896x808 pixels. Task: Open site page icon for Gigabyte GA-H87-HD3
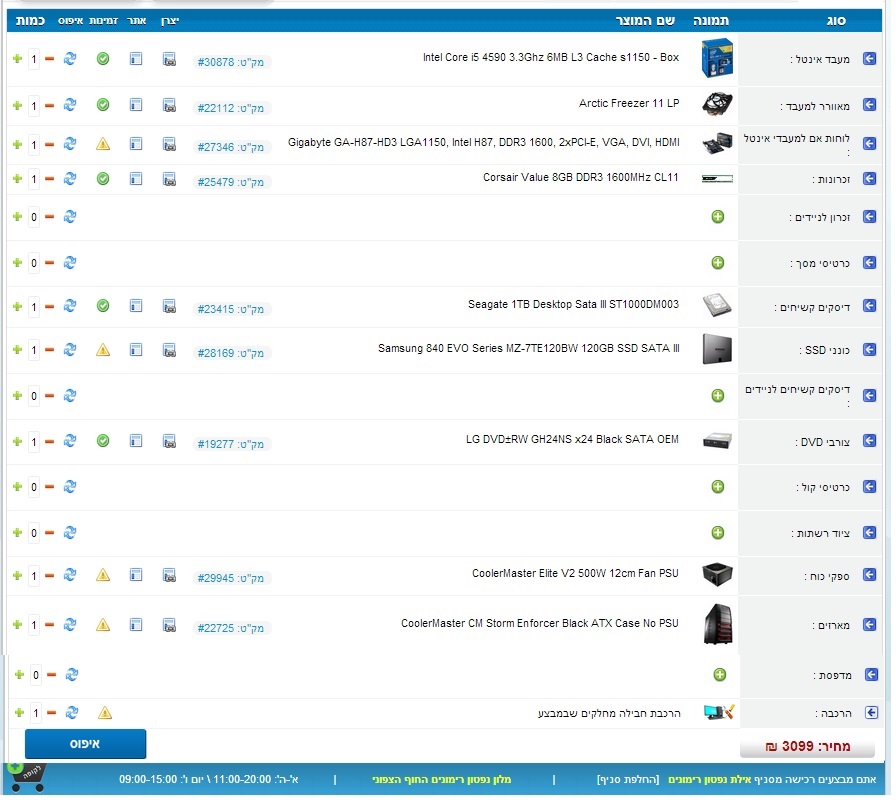tap(136, 145)
